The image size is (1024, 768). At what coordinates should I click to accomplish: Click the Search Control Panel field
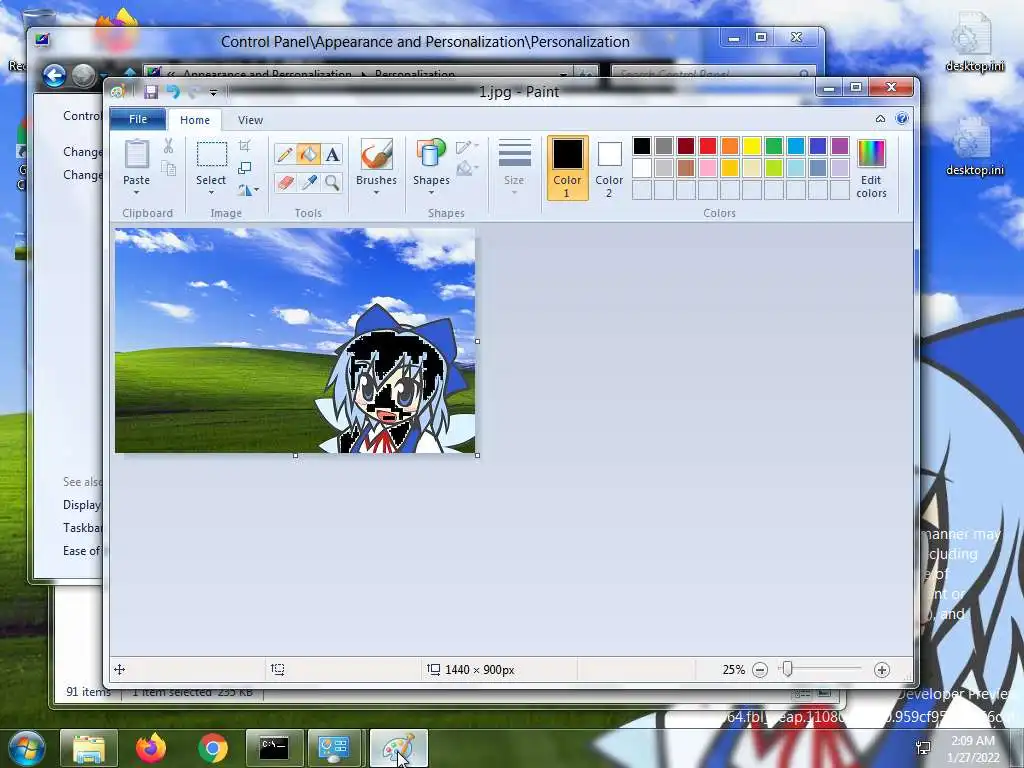pos(713,74)
